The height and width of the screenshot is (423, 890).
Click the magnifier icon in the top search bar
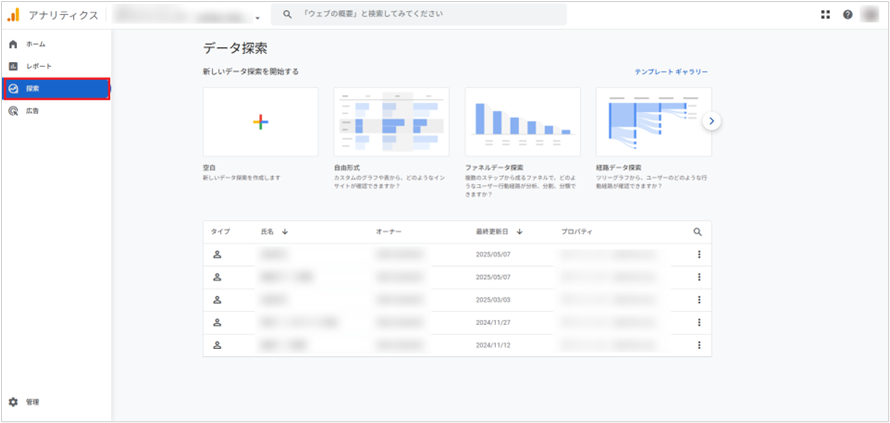(287, 14)
